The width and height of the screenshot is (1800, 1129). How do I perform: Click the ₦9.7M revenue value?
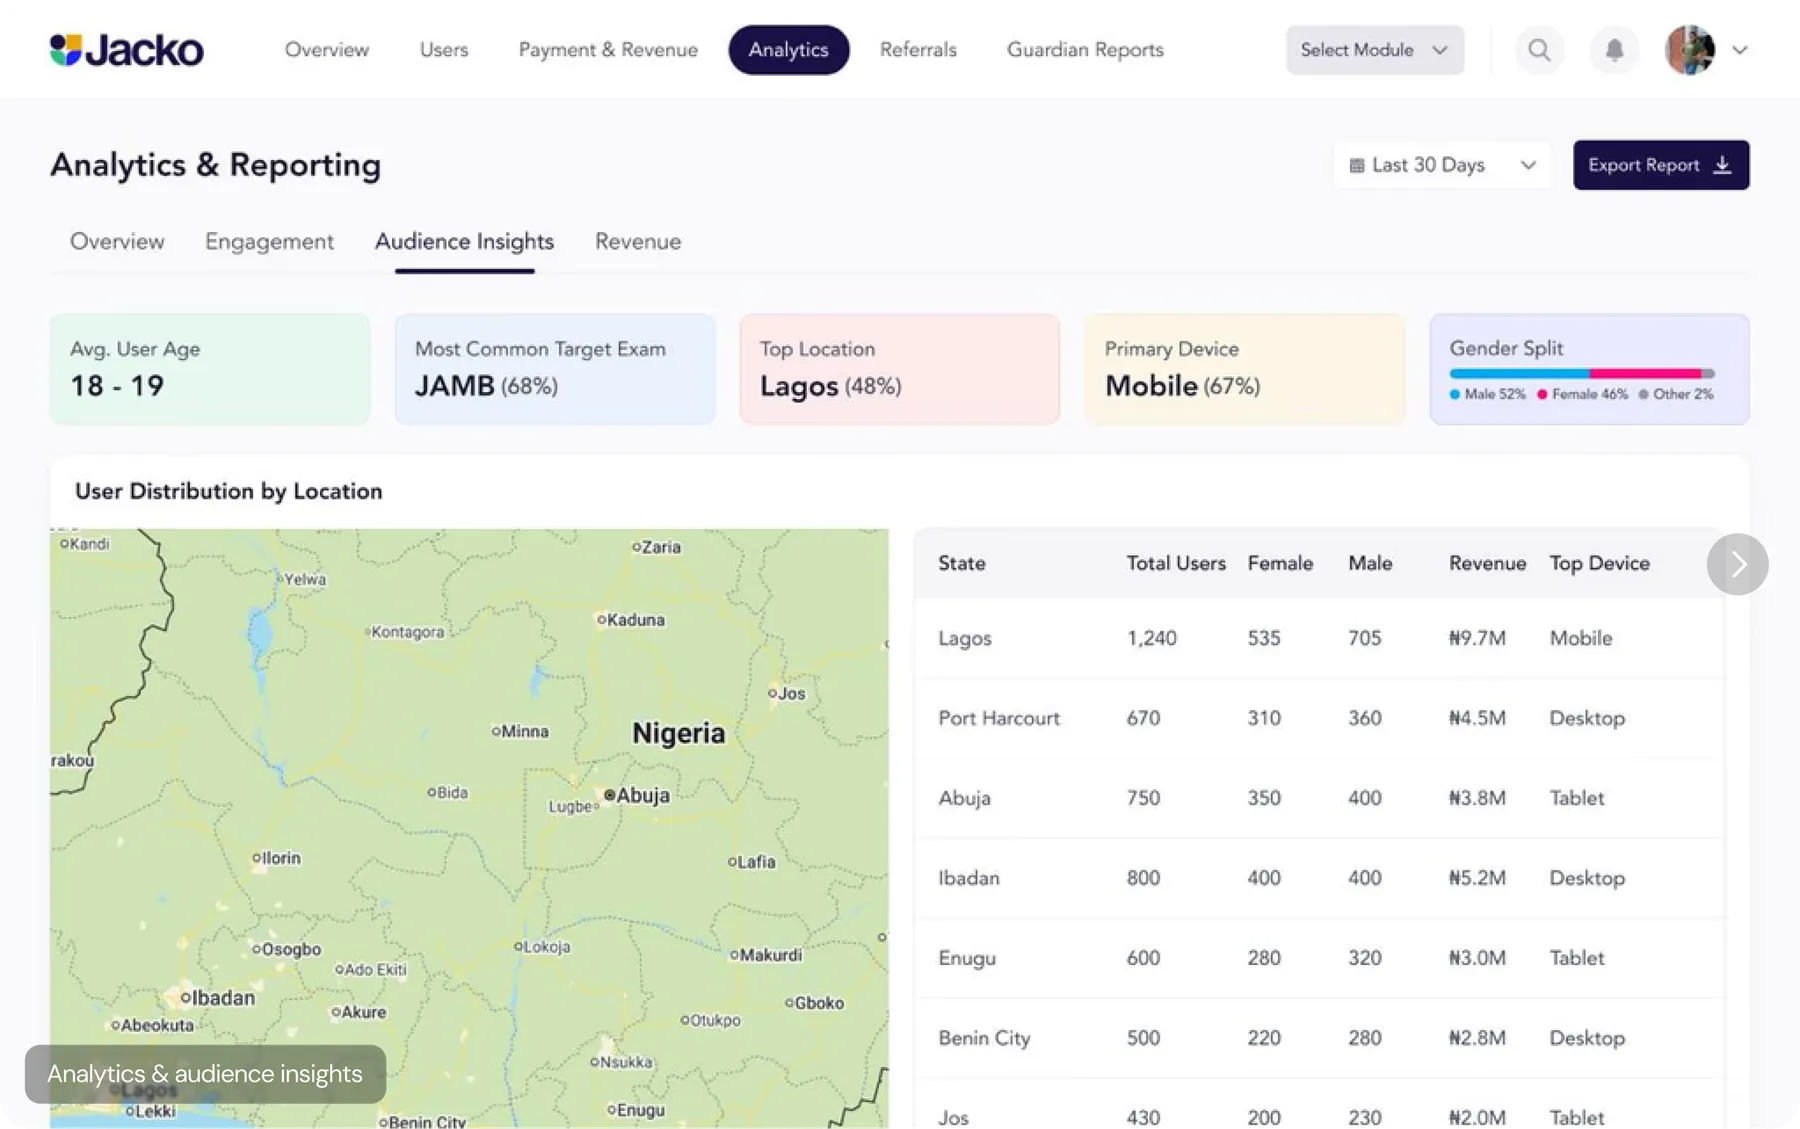coord(1477,638)
